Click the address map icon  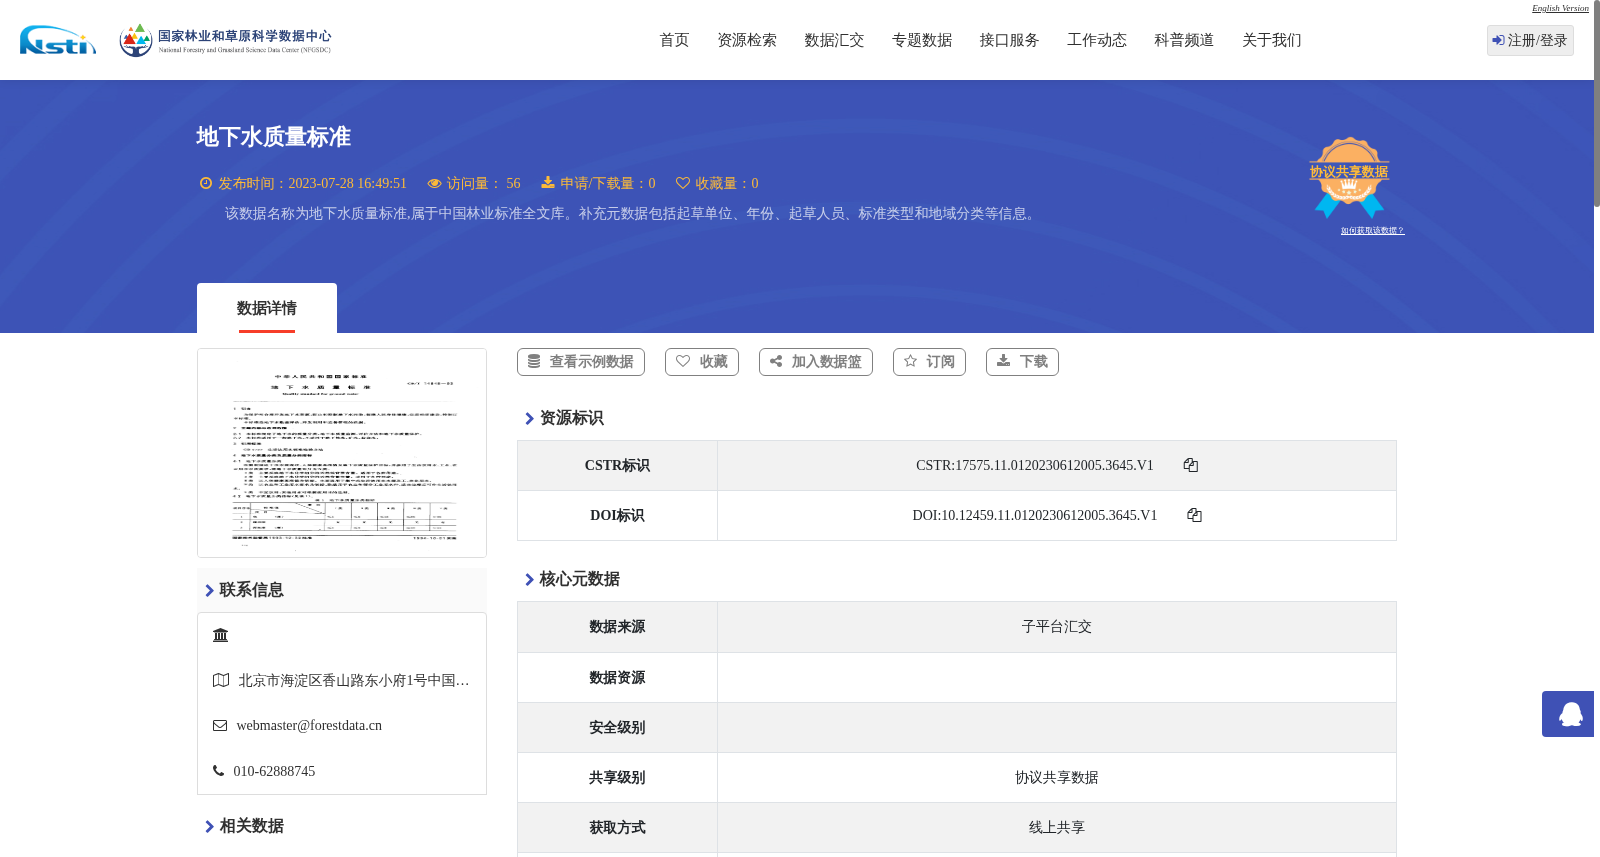221,680
